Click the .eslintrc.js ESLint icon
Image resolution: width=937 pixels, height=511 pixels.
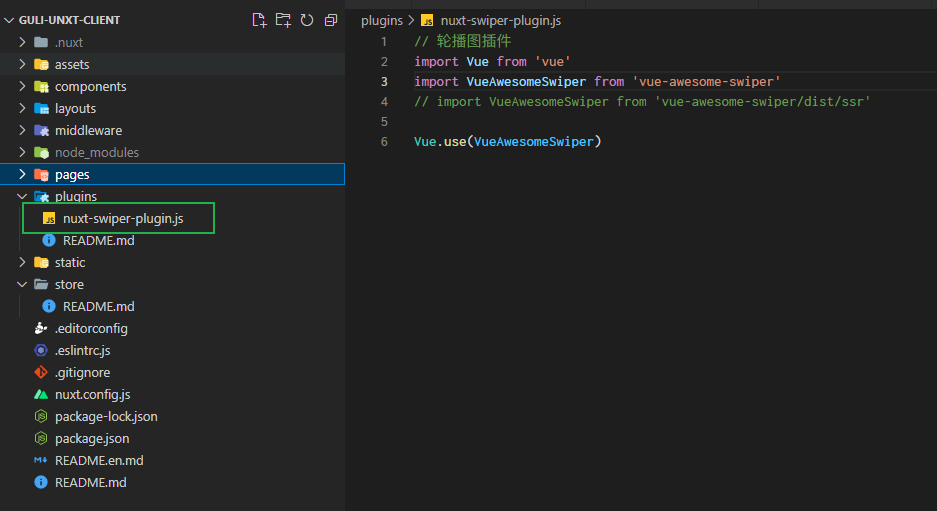click(x=41, y=350)
